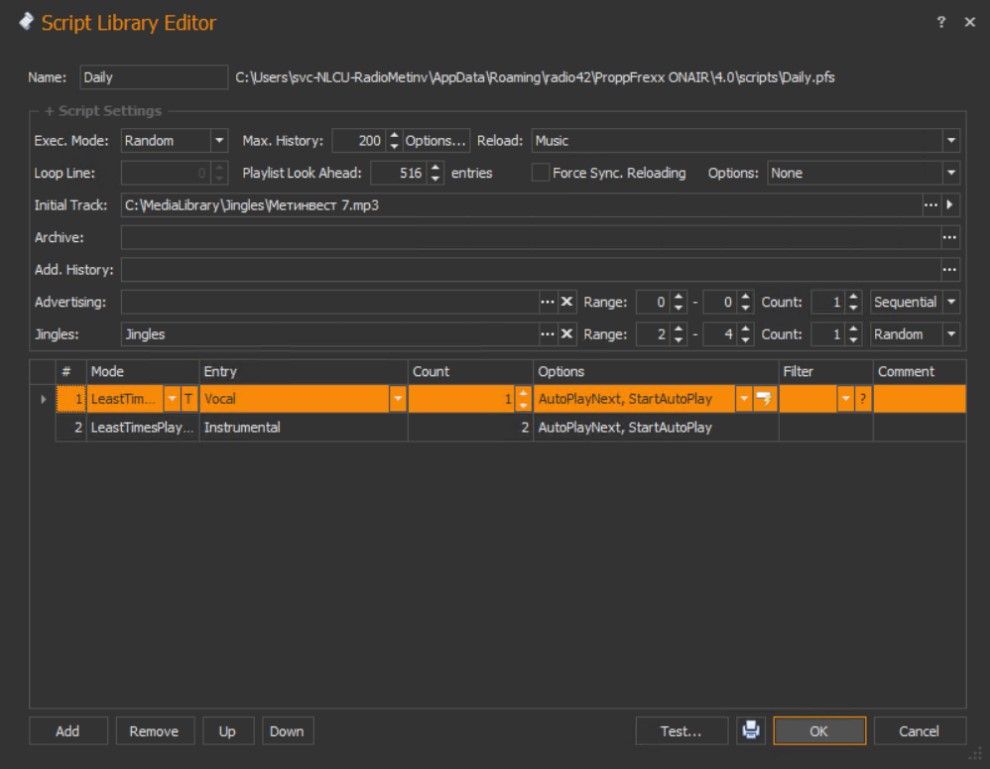Click the Test... button

click(x=680, y=731)
